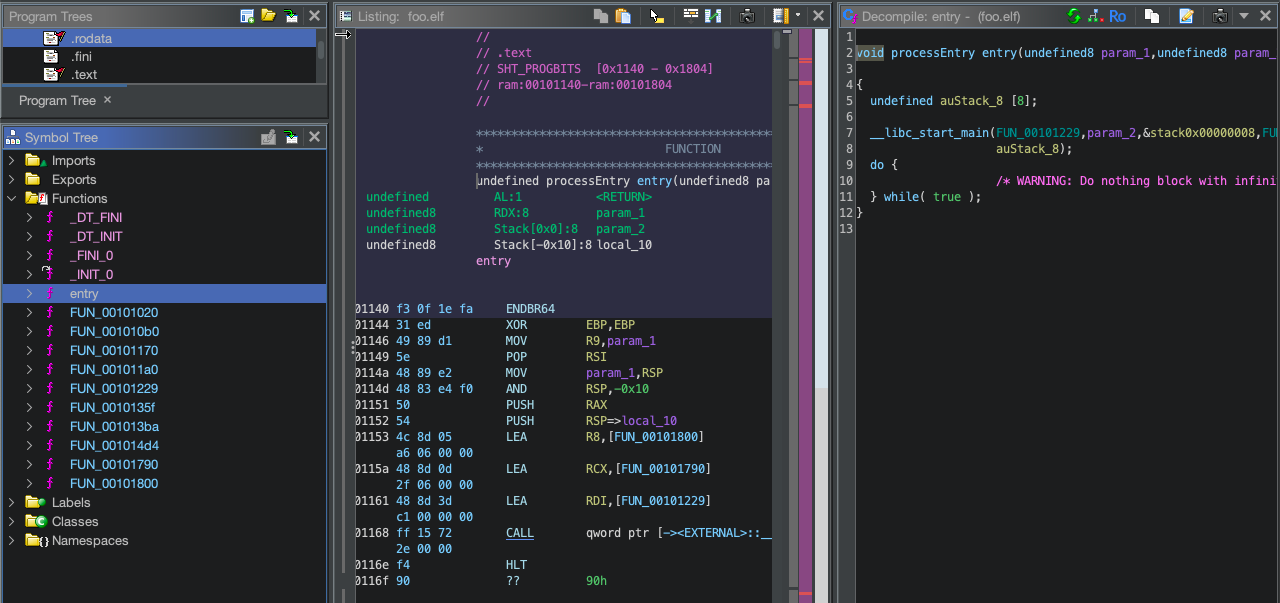Select FUN_00101170 in Symbol Tree

[x=114, y=350]
